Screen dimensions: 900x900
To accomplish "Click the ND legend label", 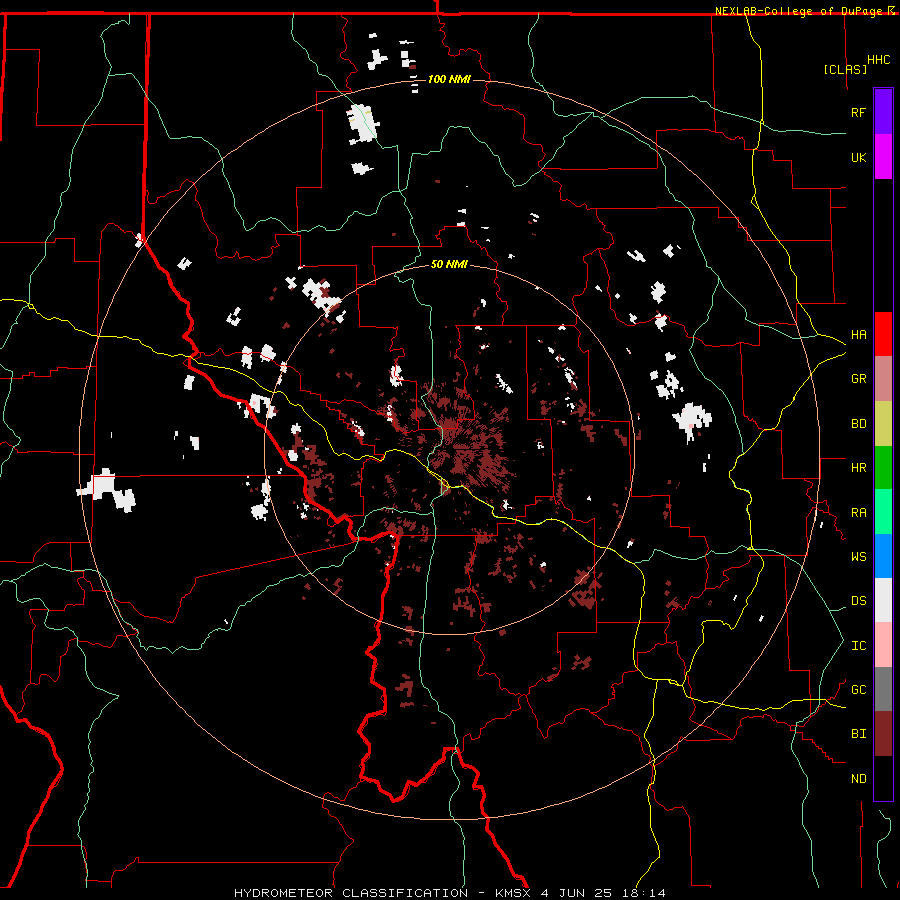I will click(x=858, y=779).
